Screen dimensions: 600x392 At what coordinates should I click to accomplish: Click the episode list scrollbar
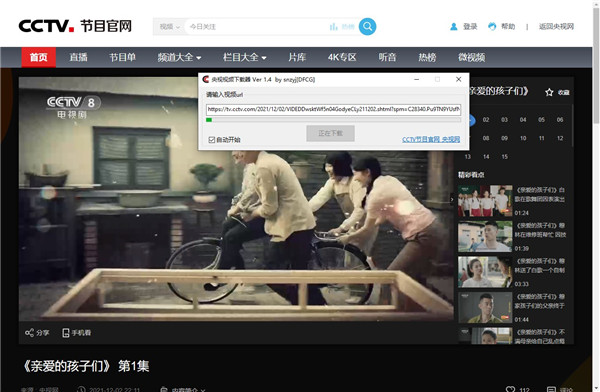[572, 126]
